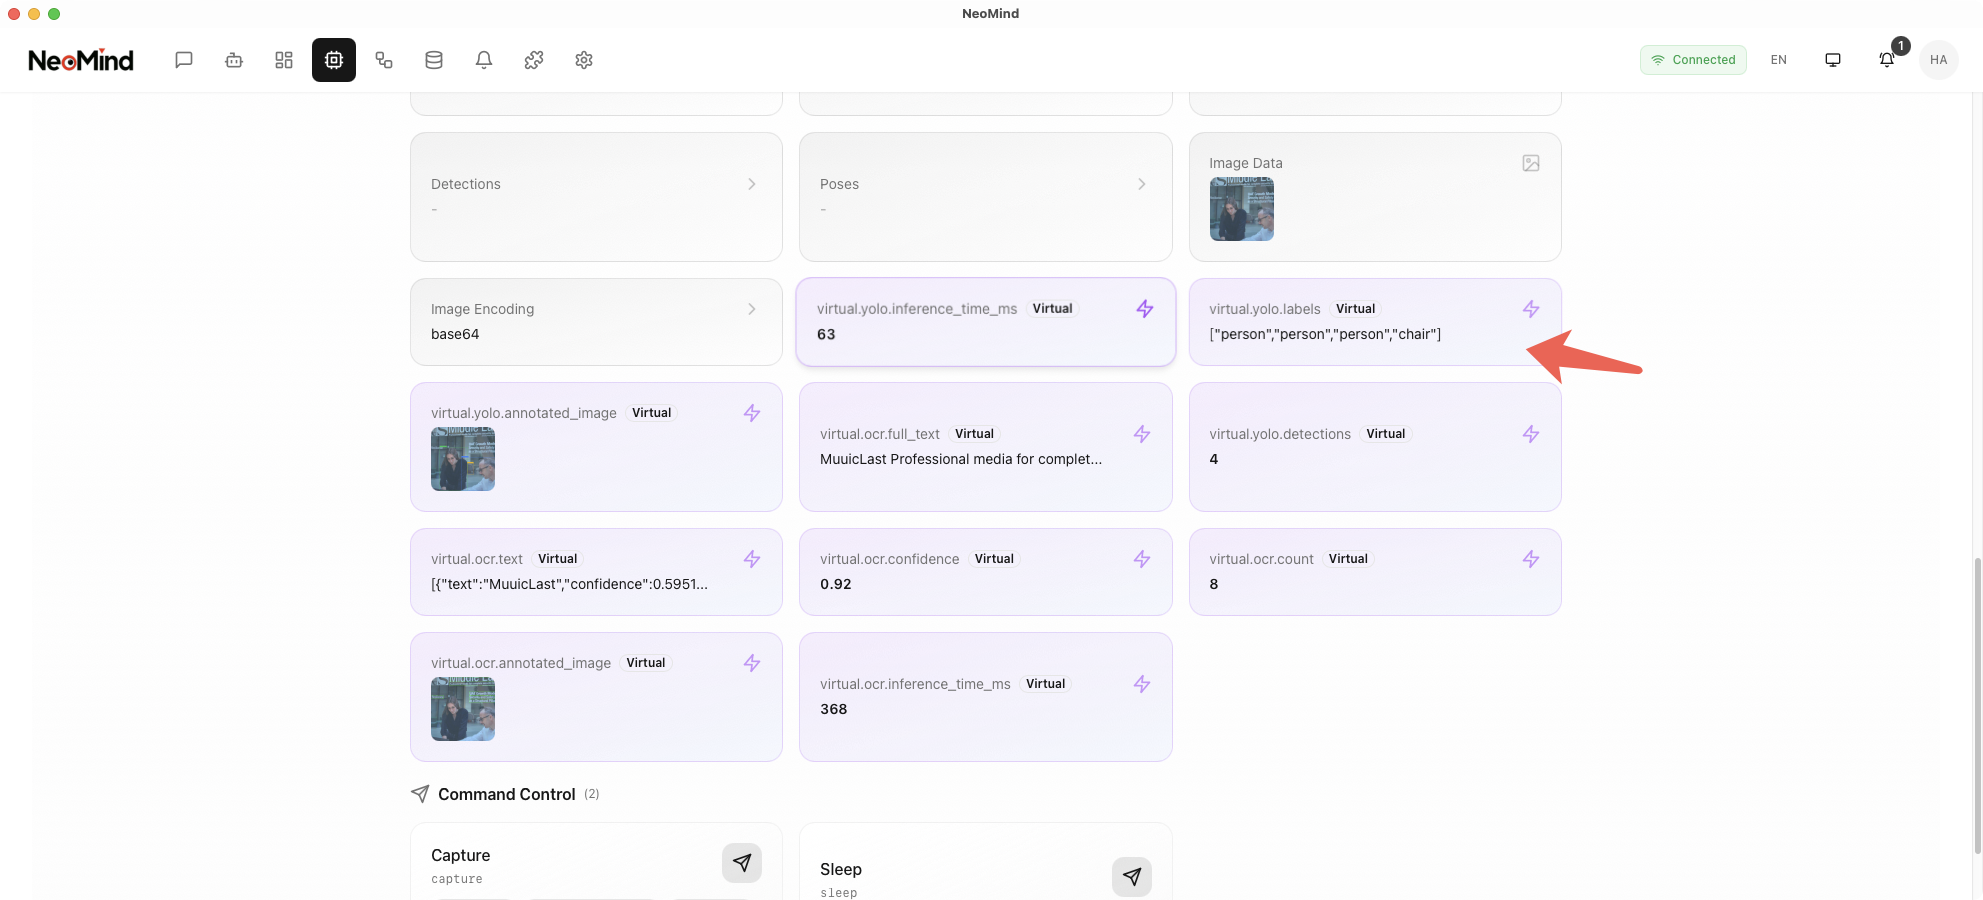The image size is (1983, 900).
Task: Open the chat messages icon in navbar
Action: point(184,60)
